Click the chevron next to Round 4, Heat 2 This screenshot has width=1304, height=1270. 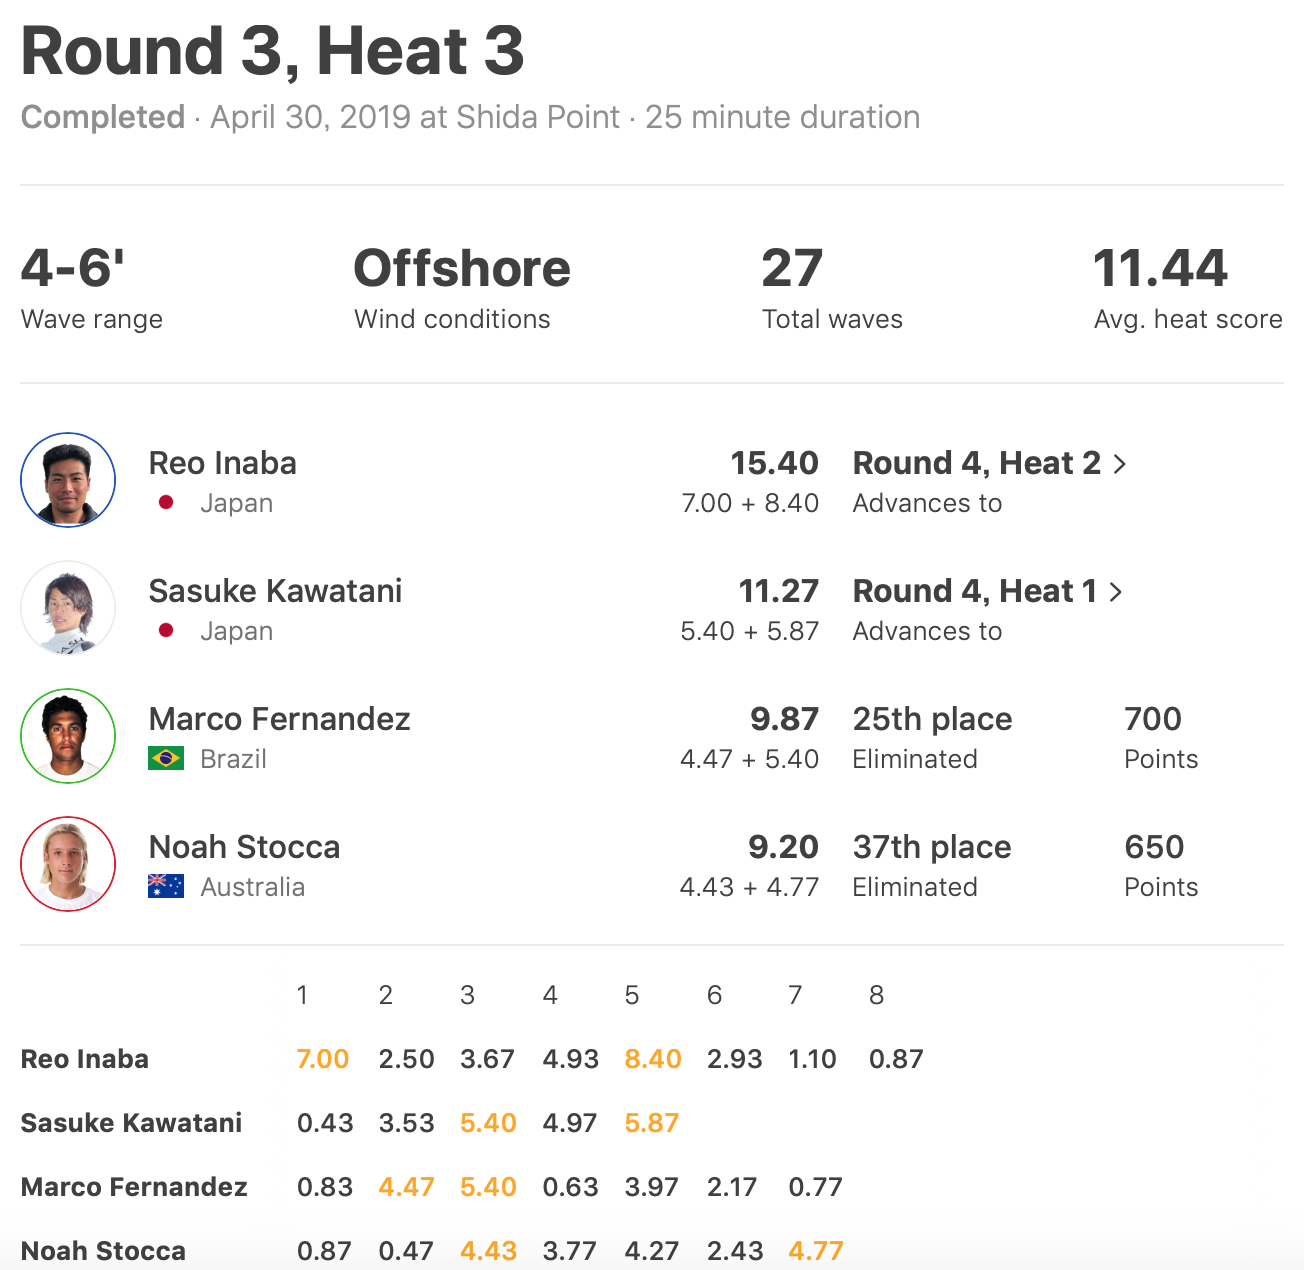point(1120,464)
